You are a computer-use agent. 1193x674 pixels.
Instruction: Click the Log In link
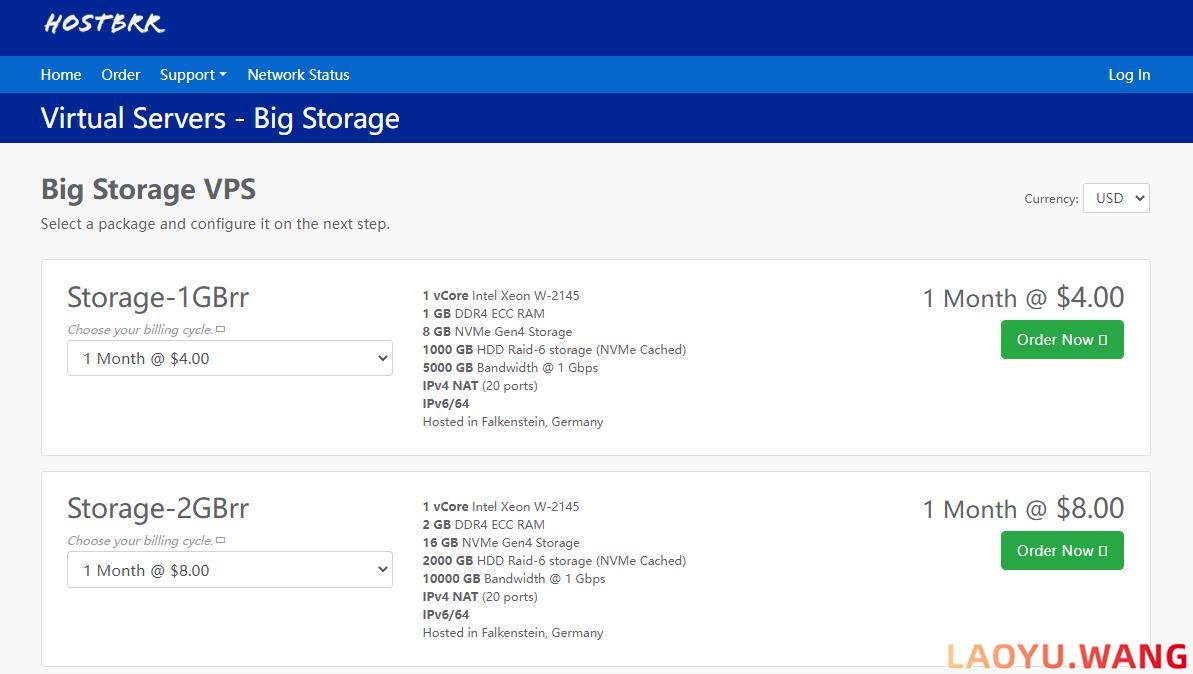(x=1129, y=75)
